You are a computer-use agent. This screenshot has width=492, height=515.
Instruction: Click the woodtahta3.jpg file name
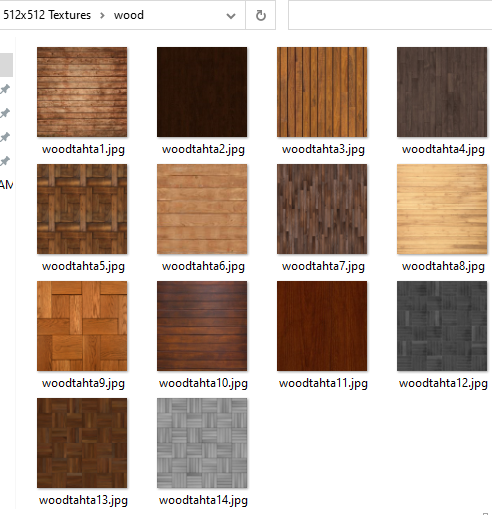point(323,149)
